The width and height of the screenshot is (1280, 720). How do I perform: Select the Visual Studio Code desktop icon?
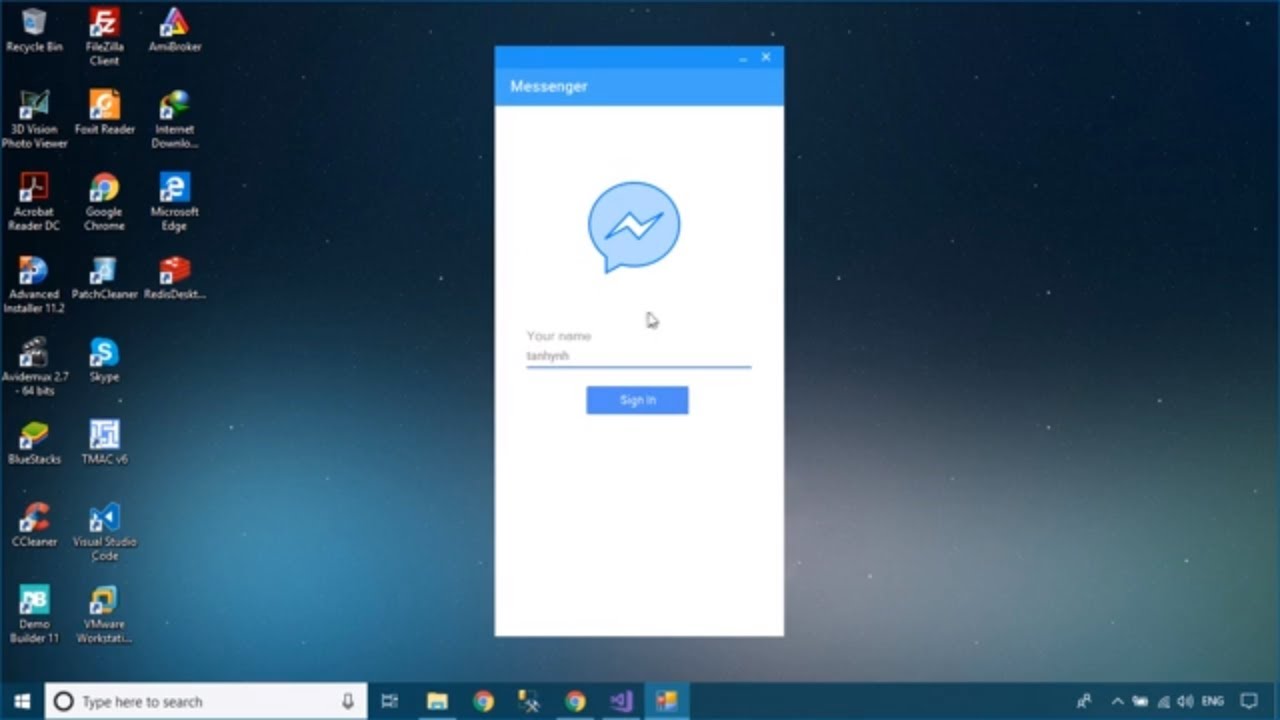[104, 532]
